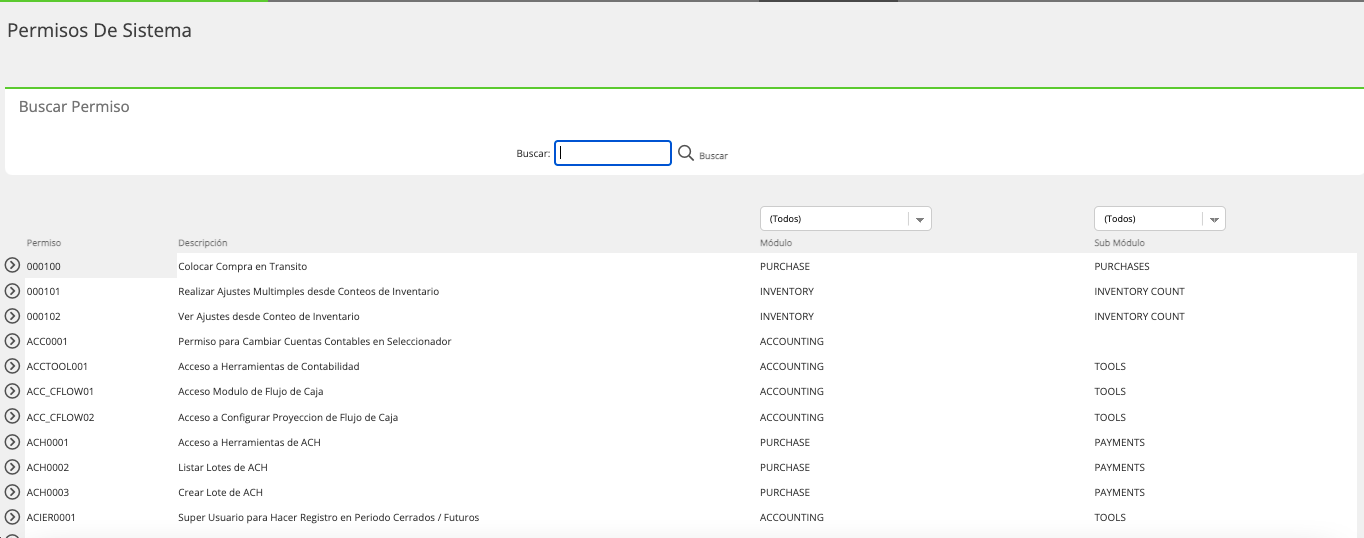
Task: Click ACCOUNTING module cell in row ACC0001
Action: 792,342
